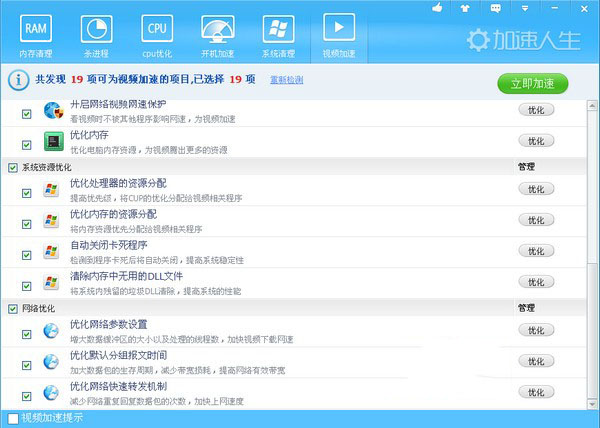This screenshot has width=600, height=428.
Task: Uncheck 优化网络参数设置 checkbox
Action: click(x=26, y=334)
